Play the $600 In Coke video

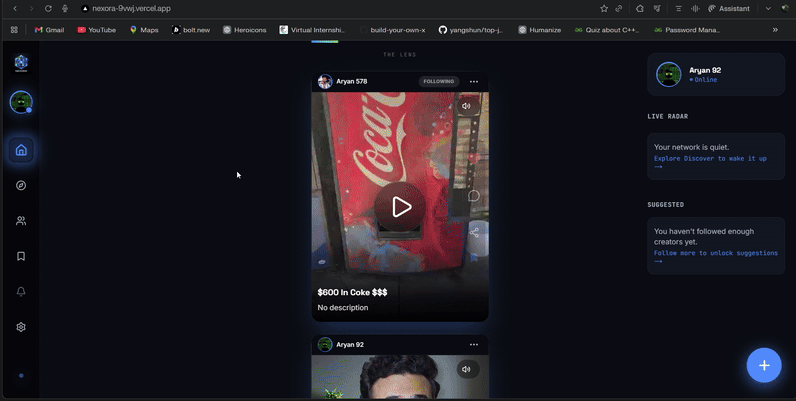point(401,207)
